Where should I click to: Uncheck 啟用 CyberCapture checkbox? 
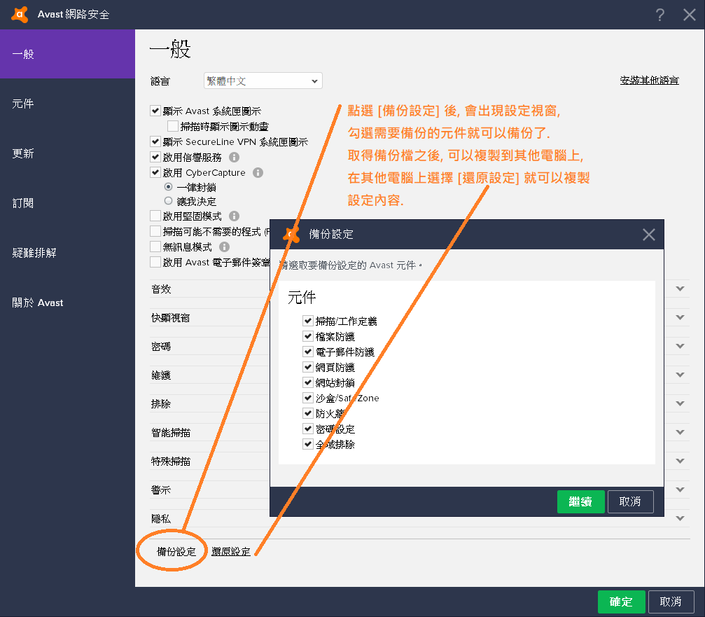[155, 172]
